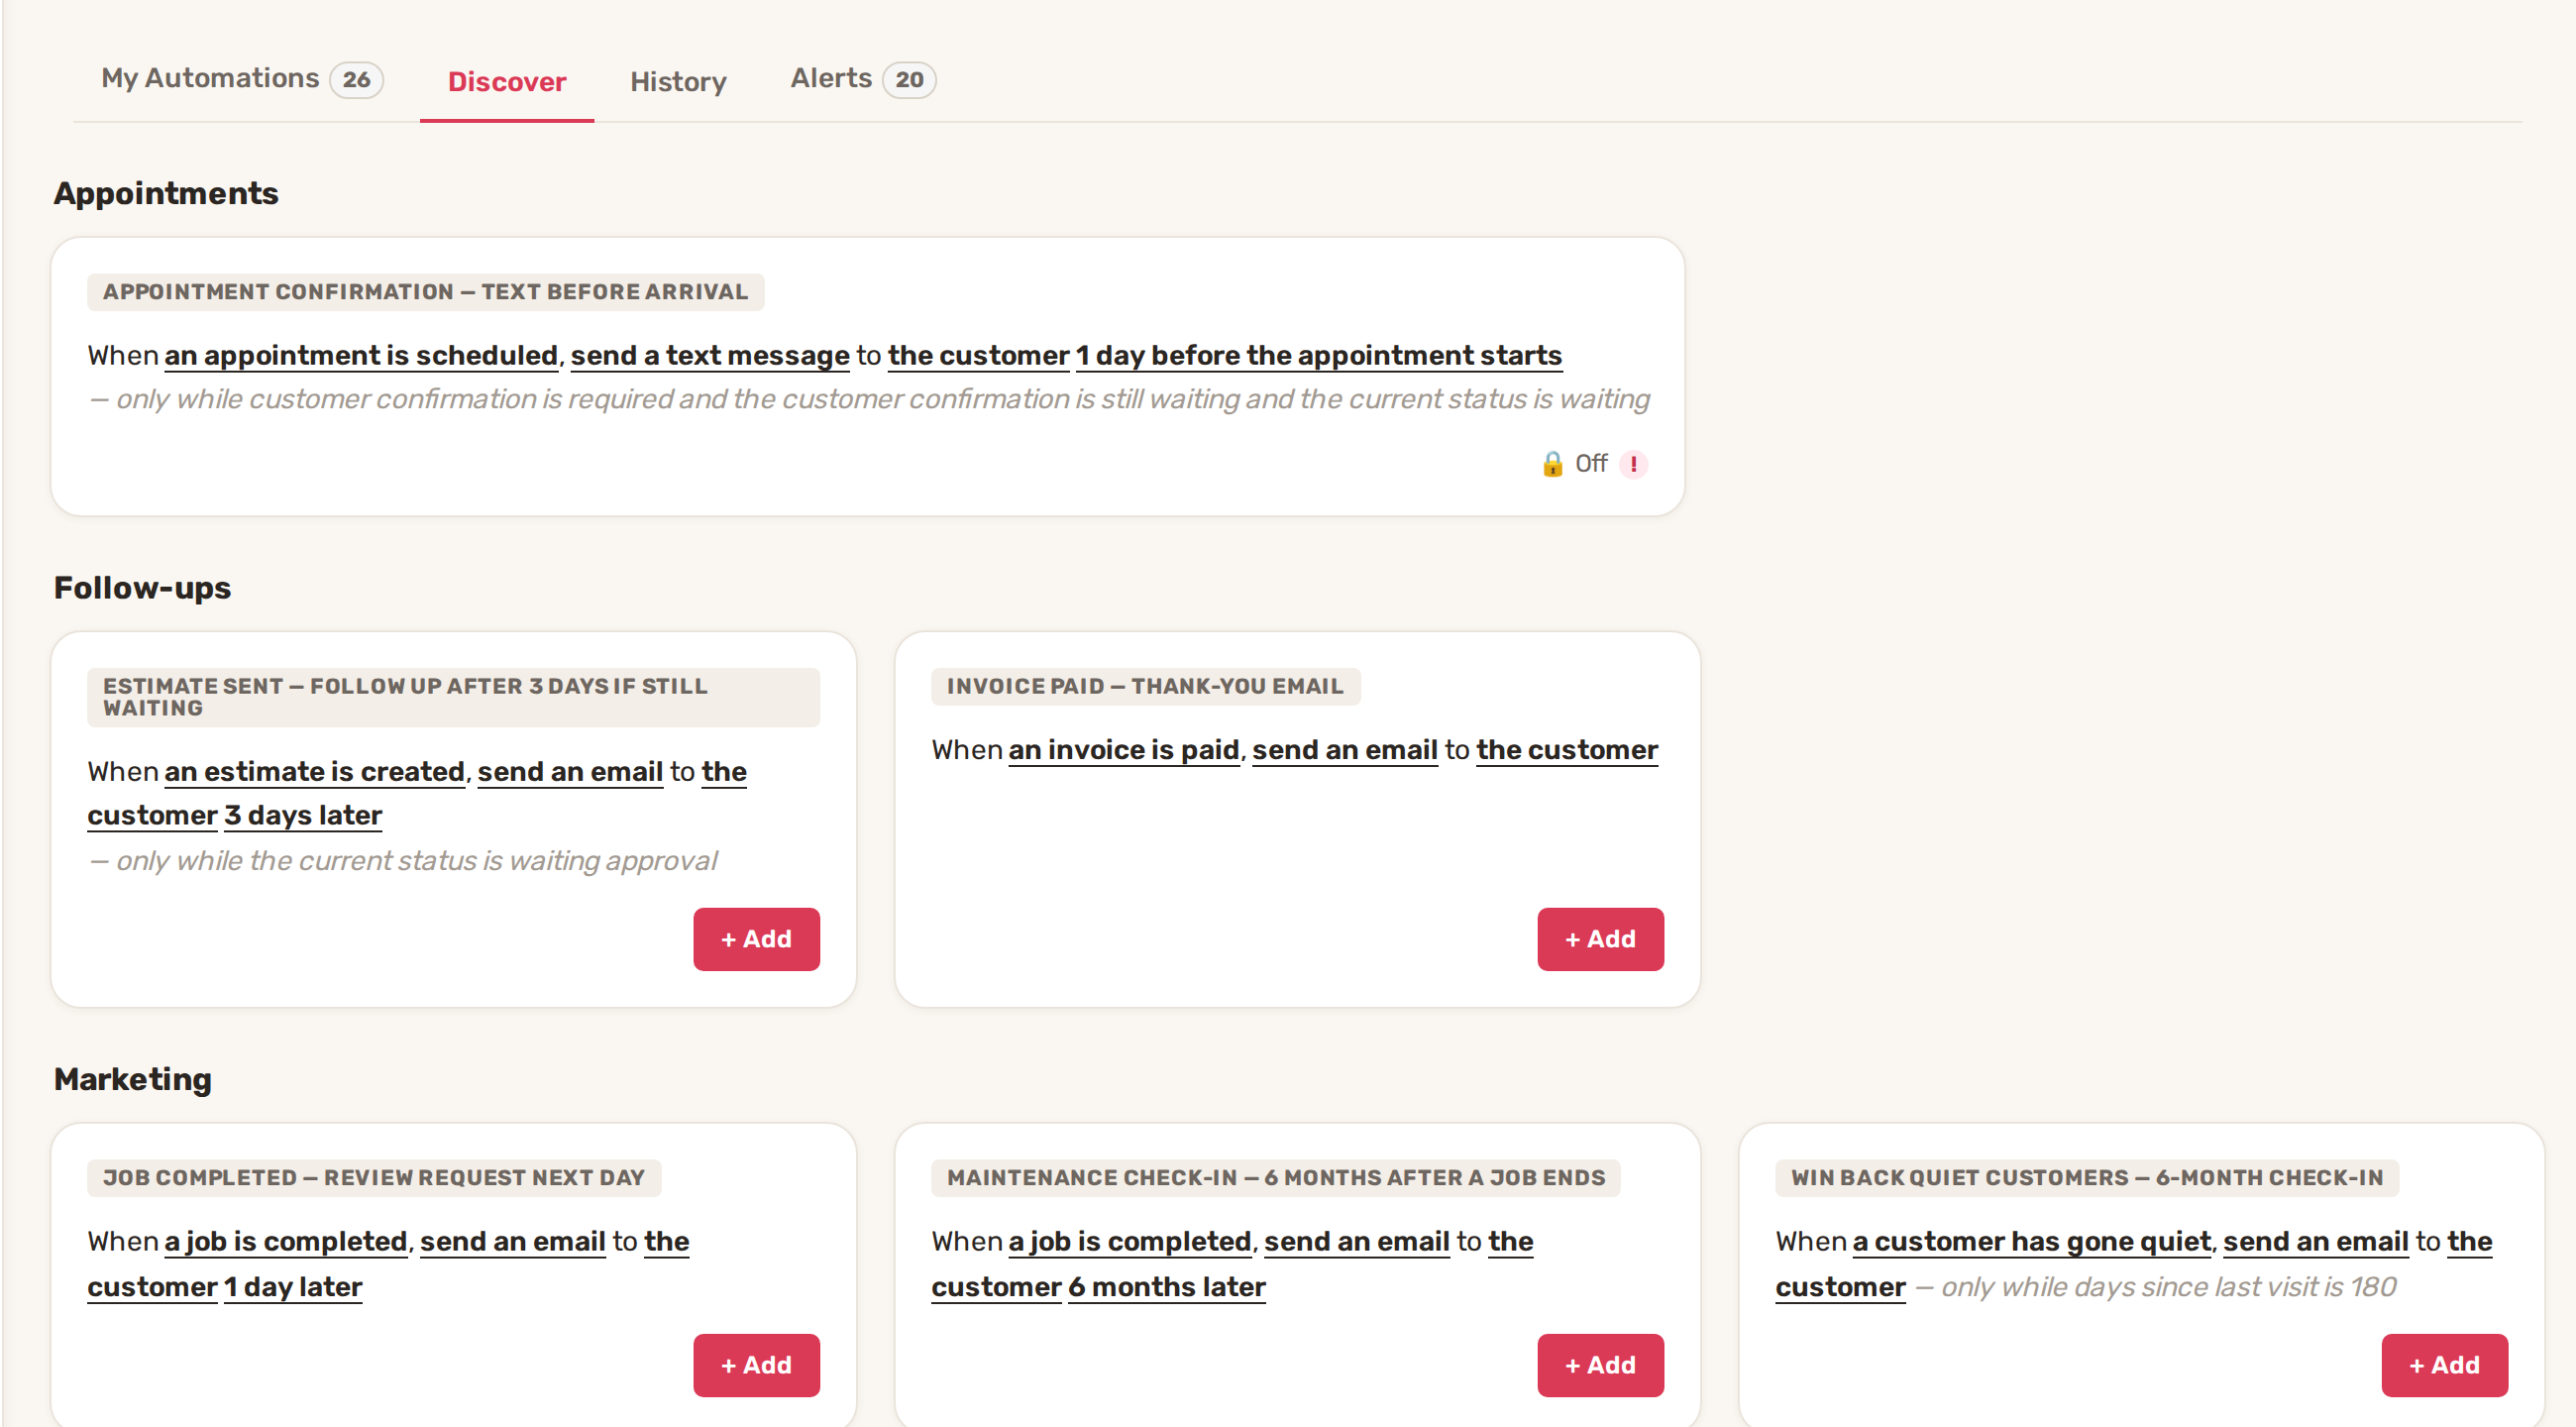
Task: Click 'send a text message' action link
Action: point(710,356)
